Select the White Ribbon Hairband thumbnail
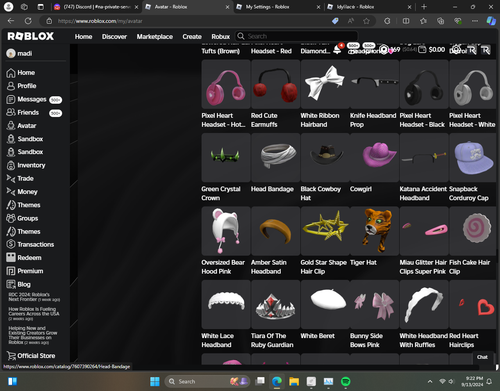The height and width of the screenshot is (391, 500). click(325, 84)
